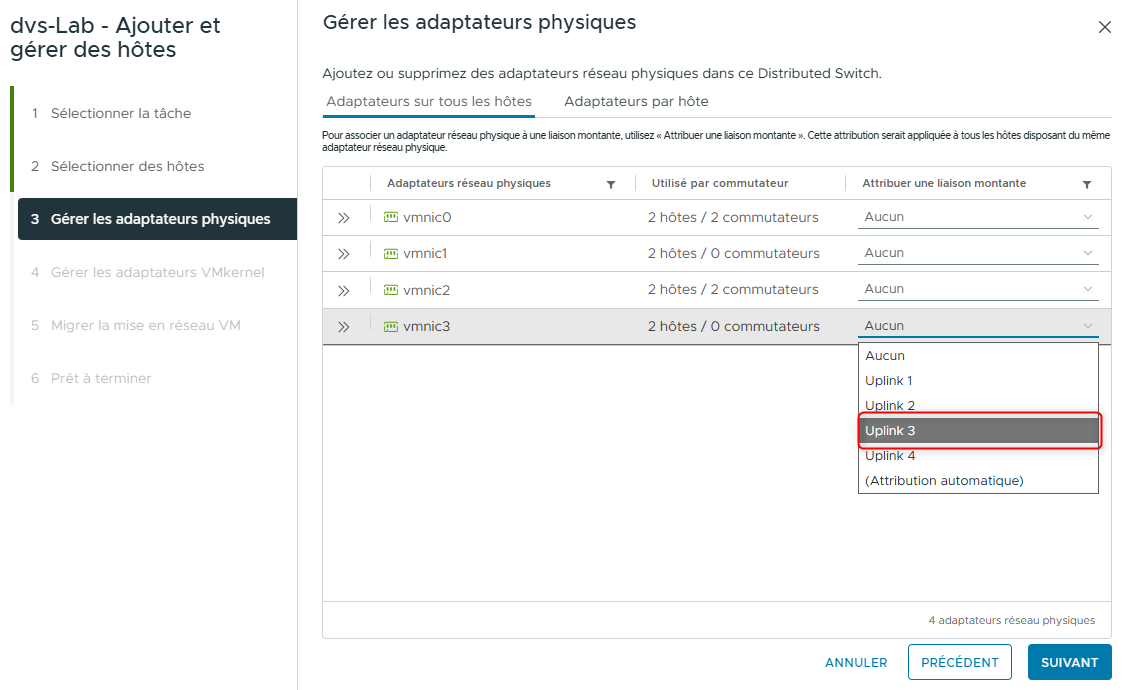
Task: Go back to step 'Sélectionner des hôtes'
Action: pyautogui.click(x=125, y=167)
